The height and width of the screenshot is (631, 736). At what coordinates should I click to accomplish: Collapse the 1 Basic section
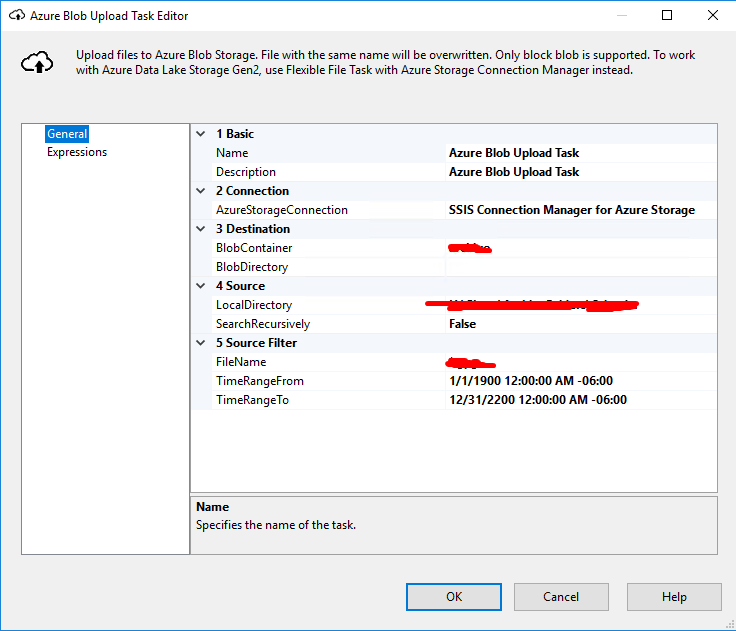pos(201,134)
